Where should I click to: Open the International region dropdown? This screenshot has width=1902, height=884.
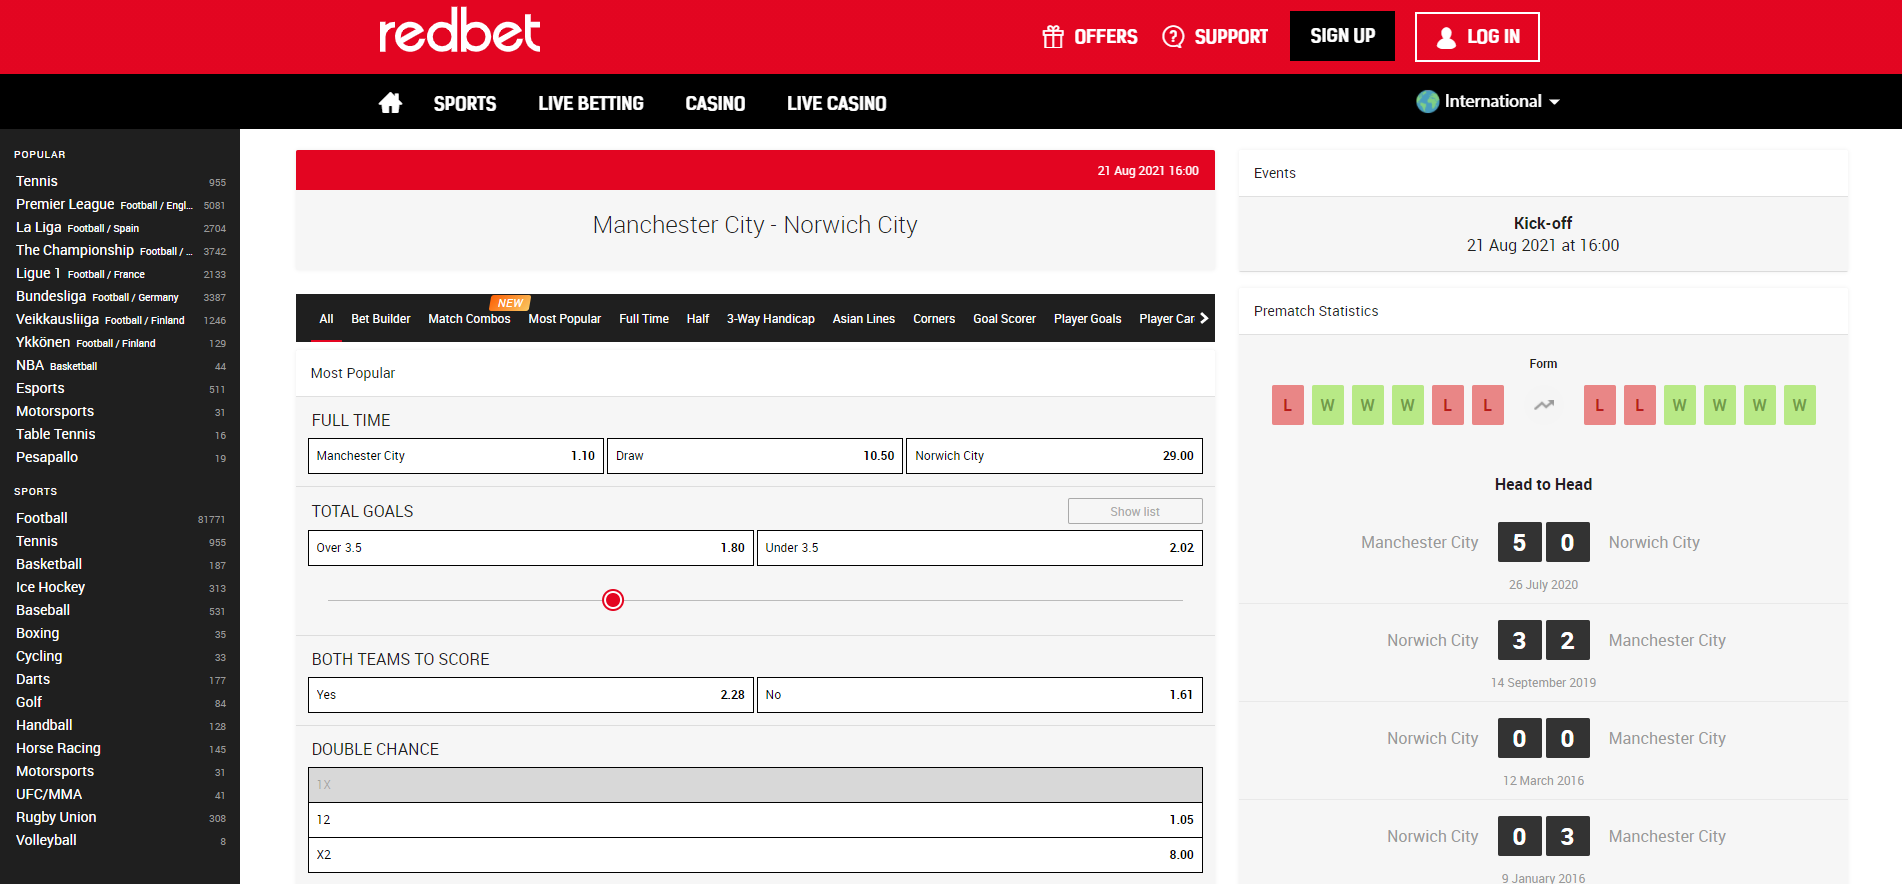(1488, 101)
